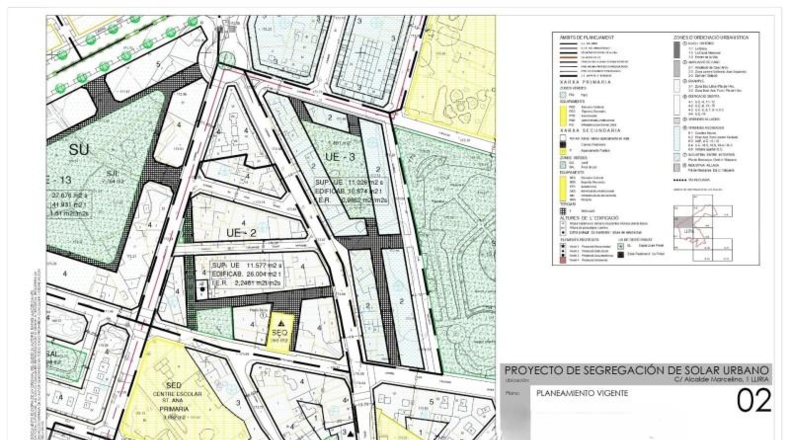Click the "SED" label above Centre Escolar
Viewport: 790px width, 440px height.
pos(173,386)
